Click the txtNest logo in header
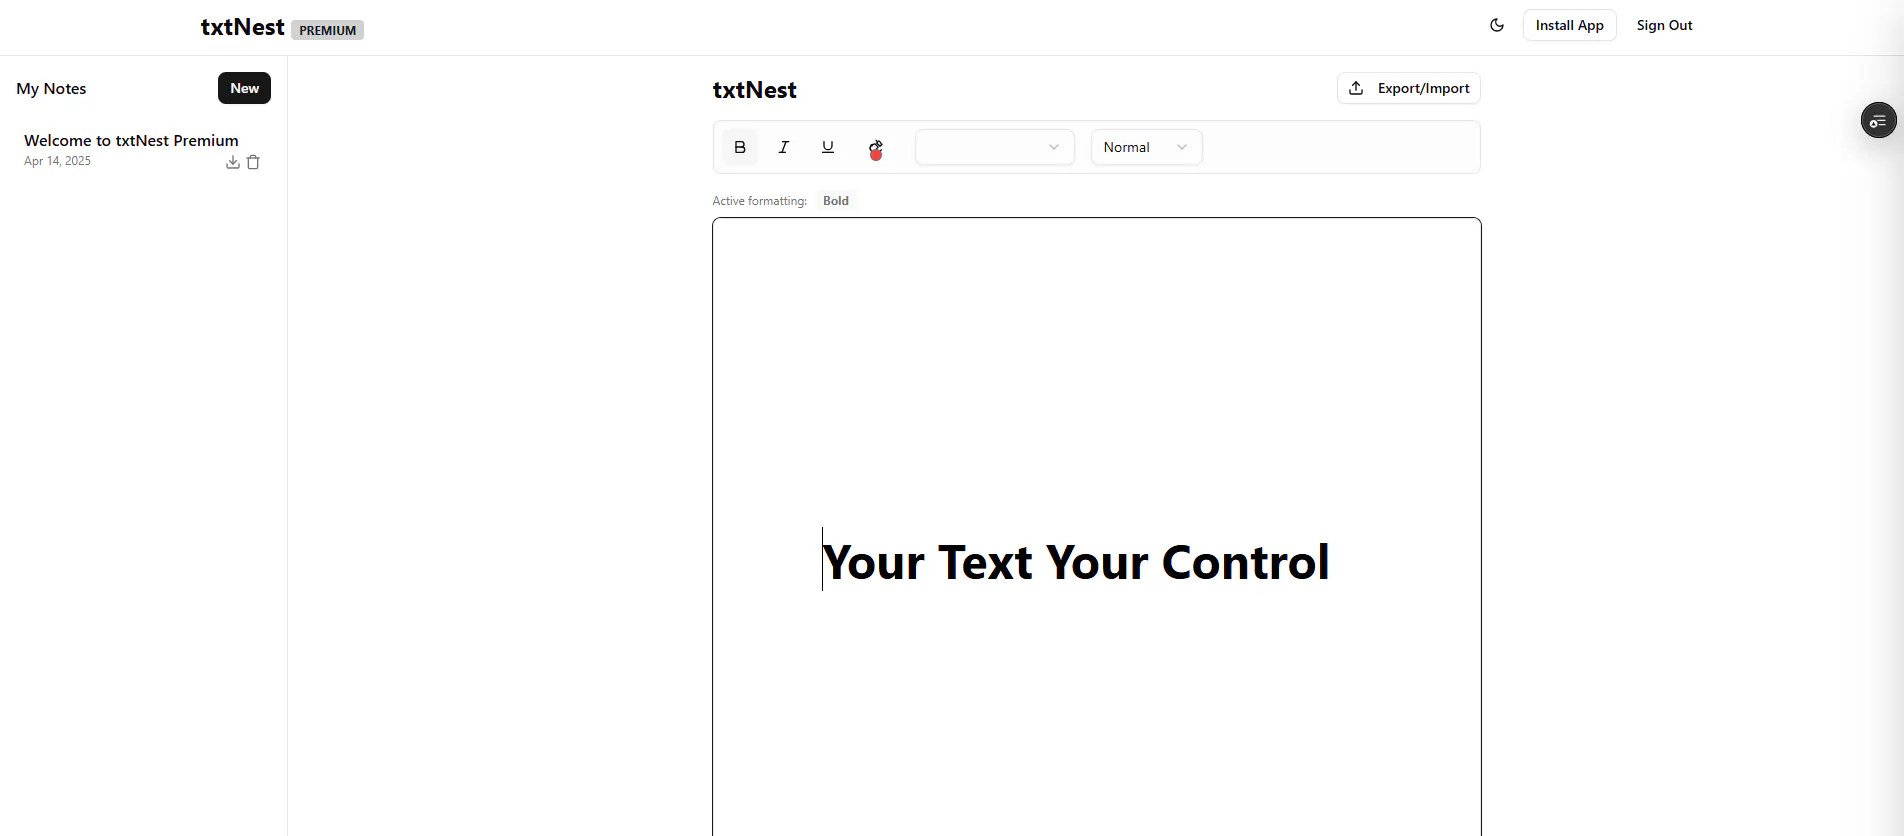The width and height of the screenshot is (1904, 836). [242, 27]
